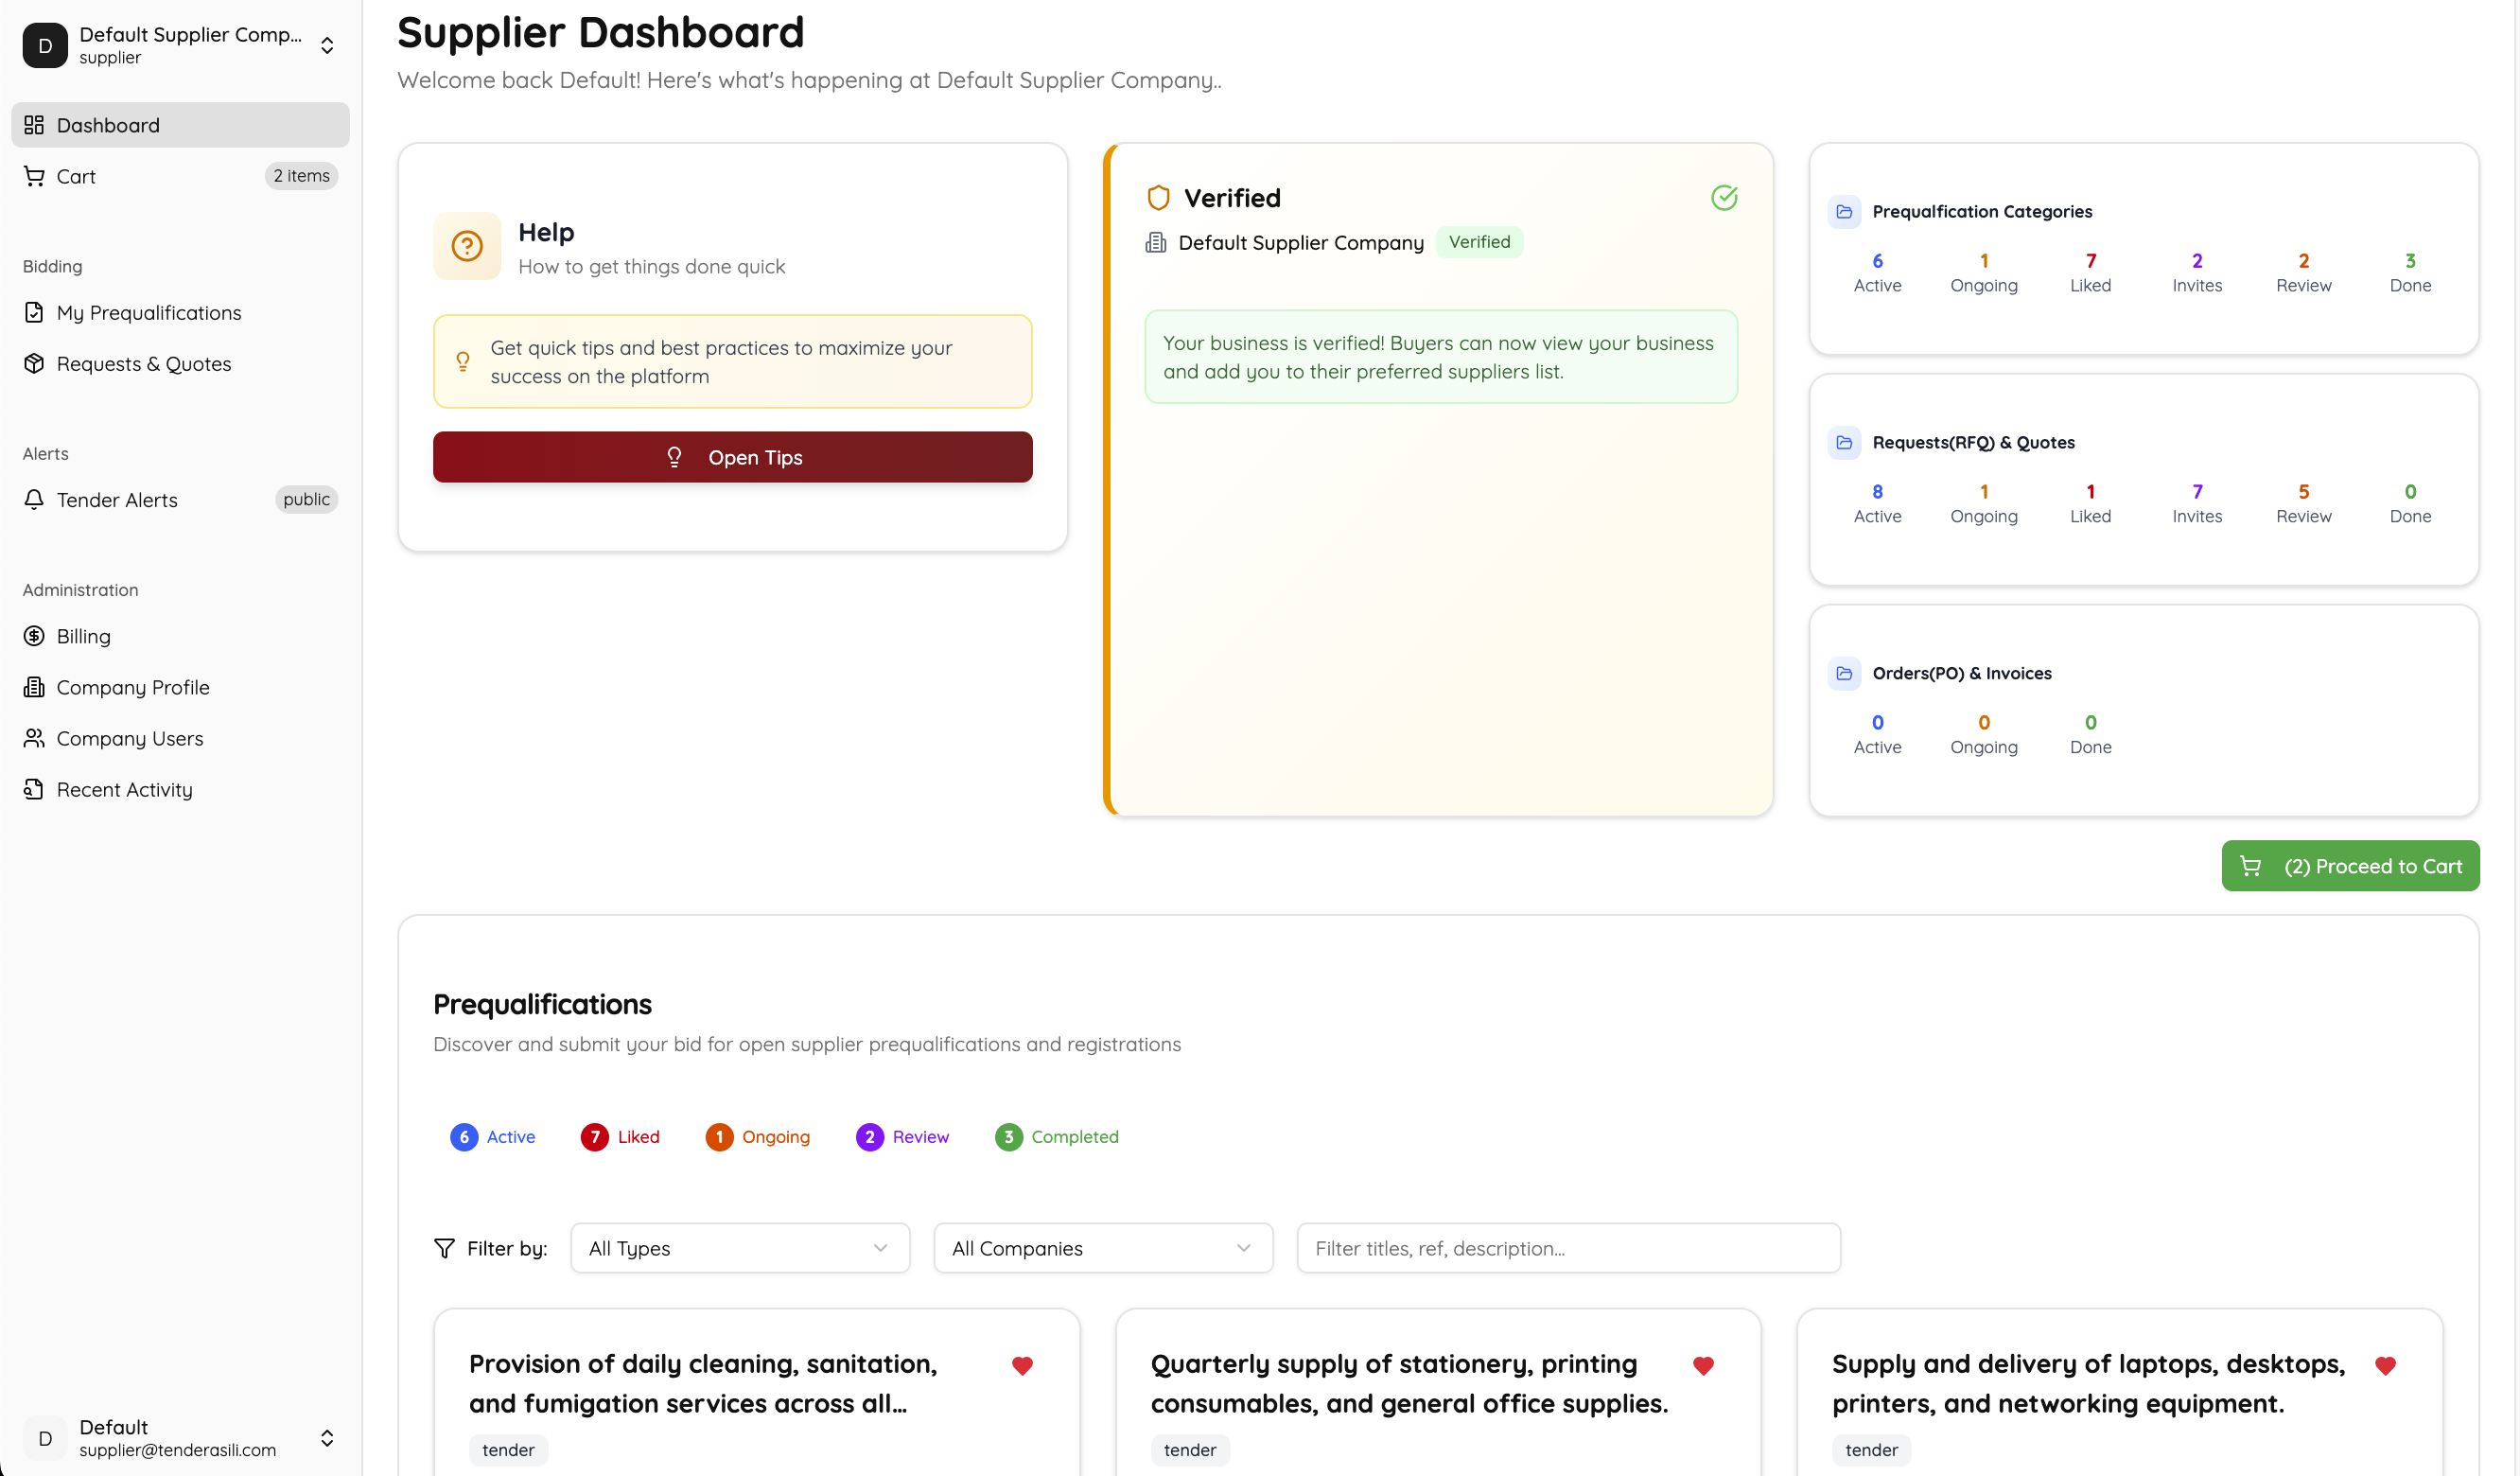The height and width of the screenshot is (1476, 2520).
Task: Open the Dashboard menu item
Action: 181,125
